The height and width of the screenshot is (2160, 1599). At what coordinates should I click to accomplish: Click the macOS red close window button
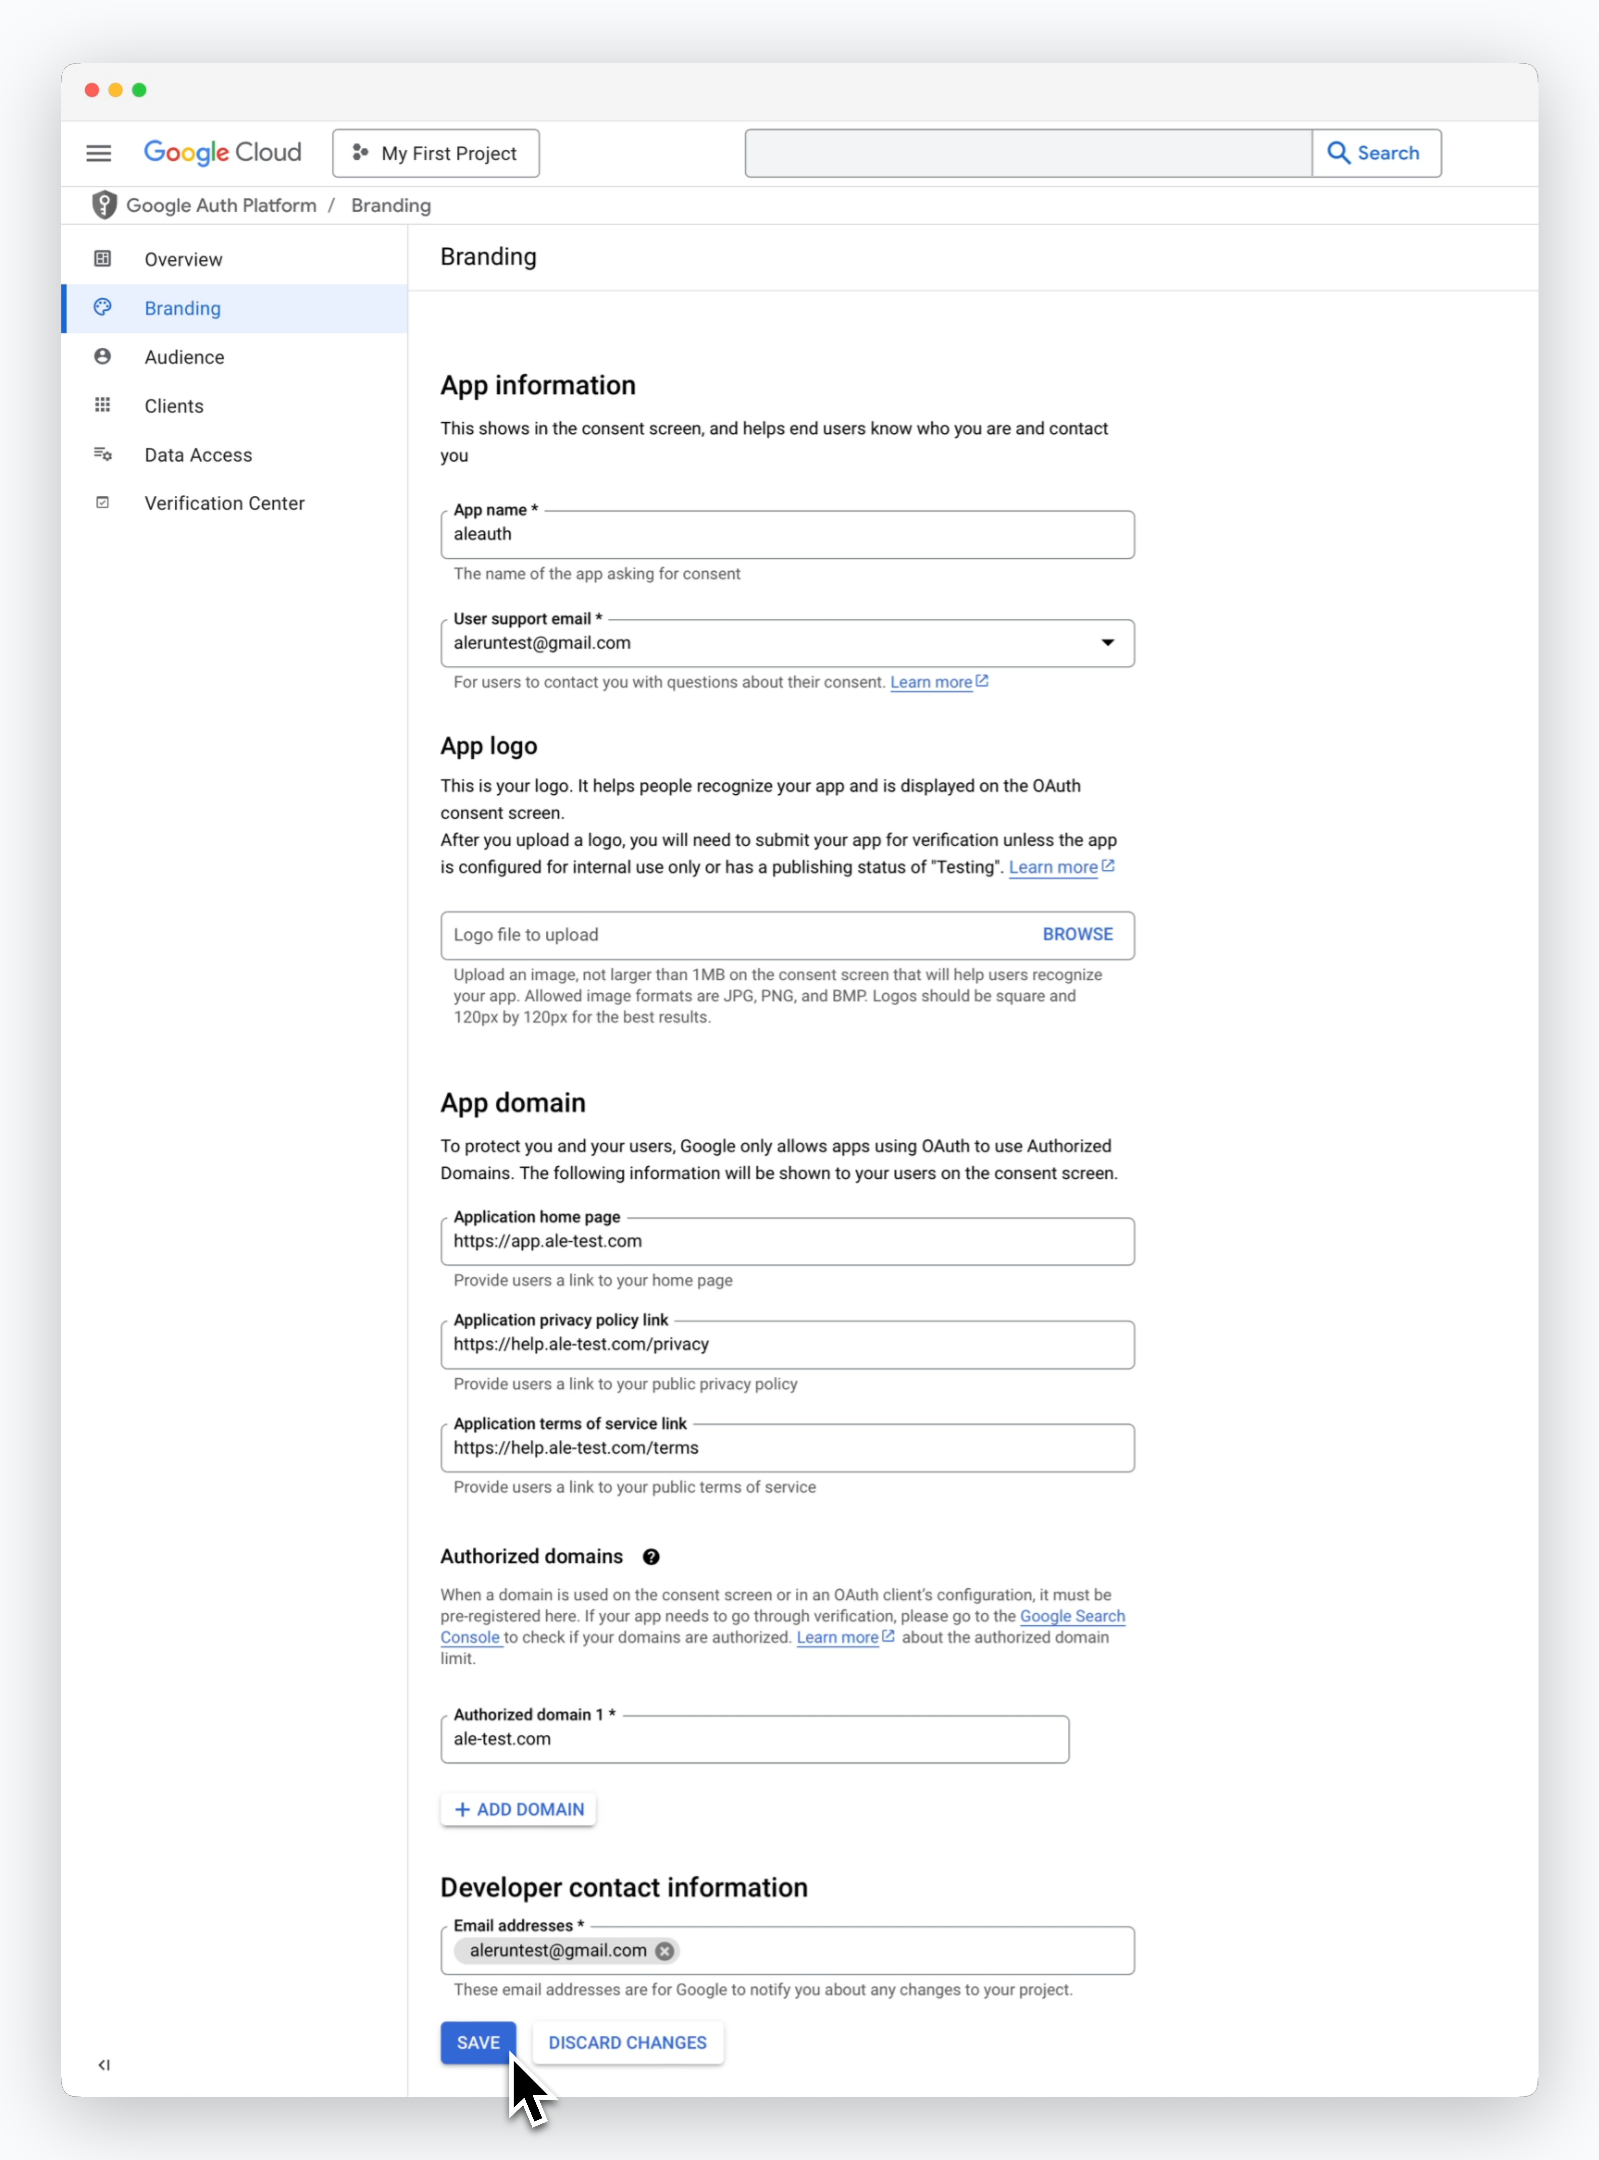tap(92, 90)
